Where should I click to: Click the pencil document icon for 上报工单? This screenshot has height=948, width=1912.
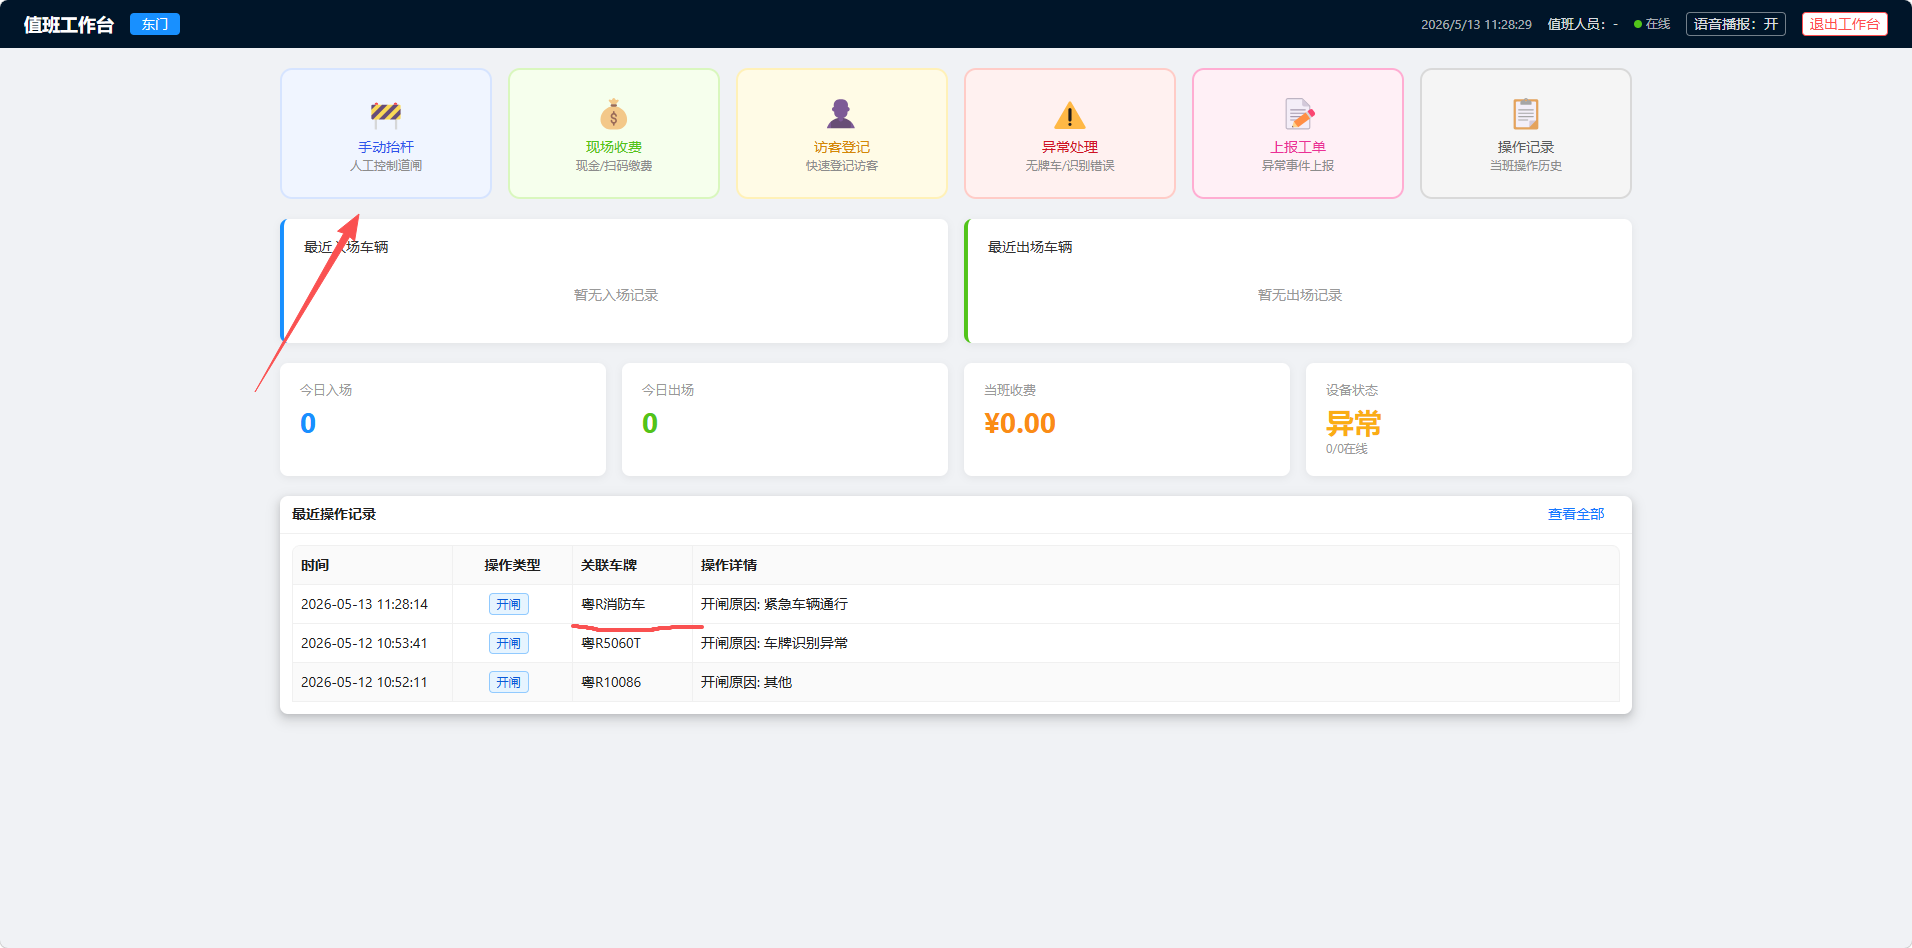pos(1298,114)
